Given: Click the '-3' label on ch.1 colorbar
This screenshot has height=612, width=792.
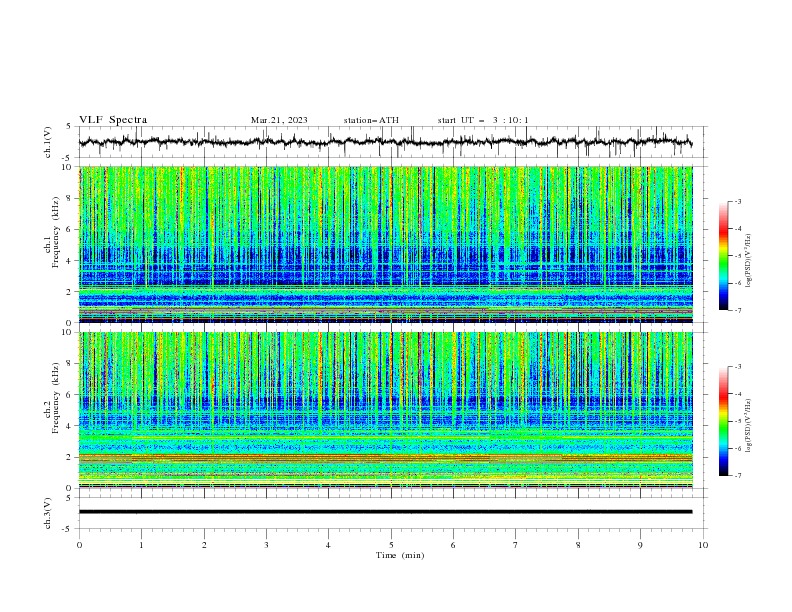Looking at the screenshot, I should [x=737, y=201].
